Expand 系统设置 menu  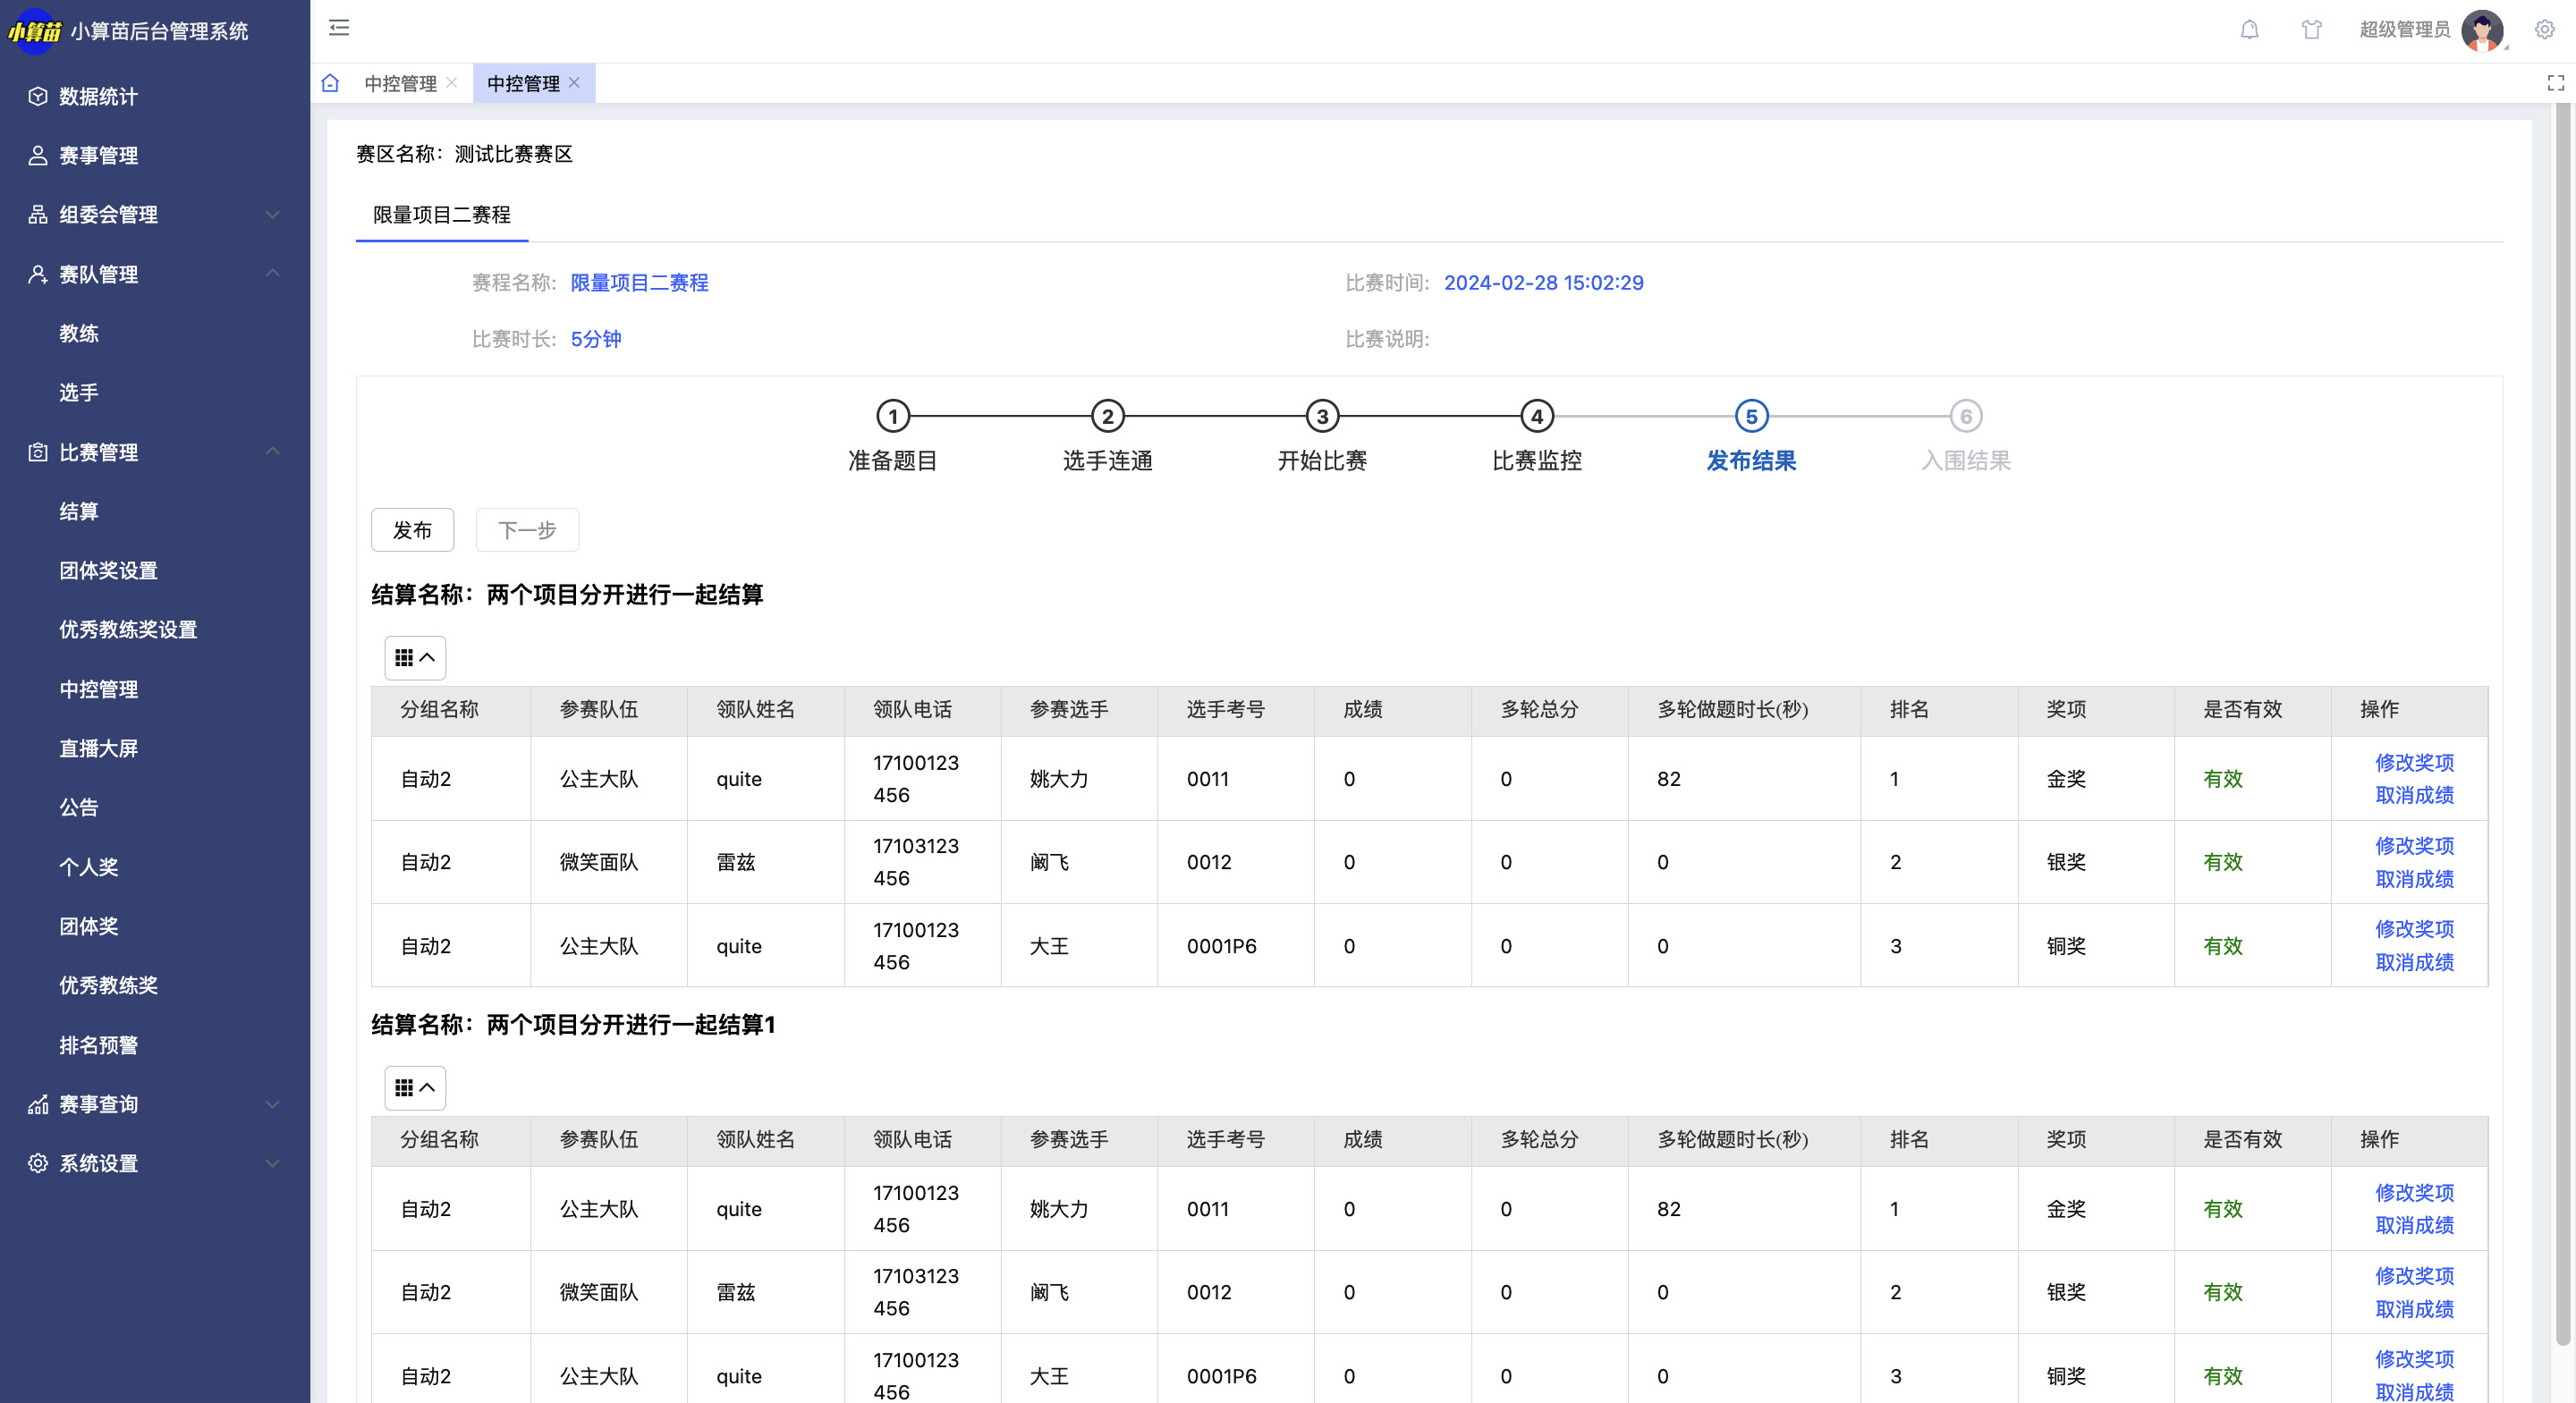155,1163
